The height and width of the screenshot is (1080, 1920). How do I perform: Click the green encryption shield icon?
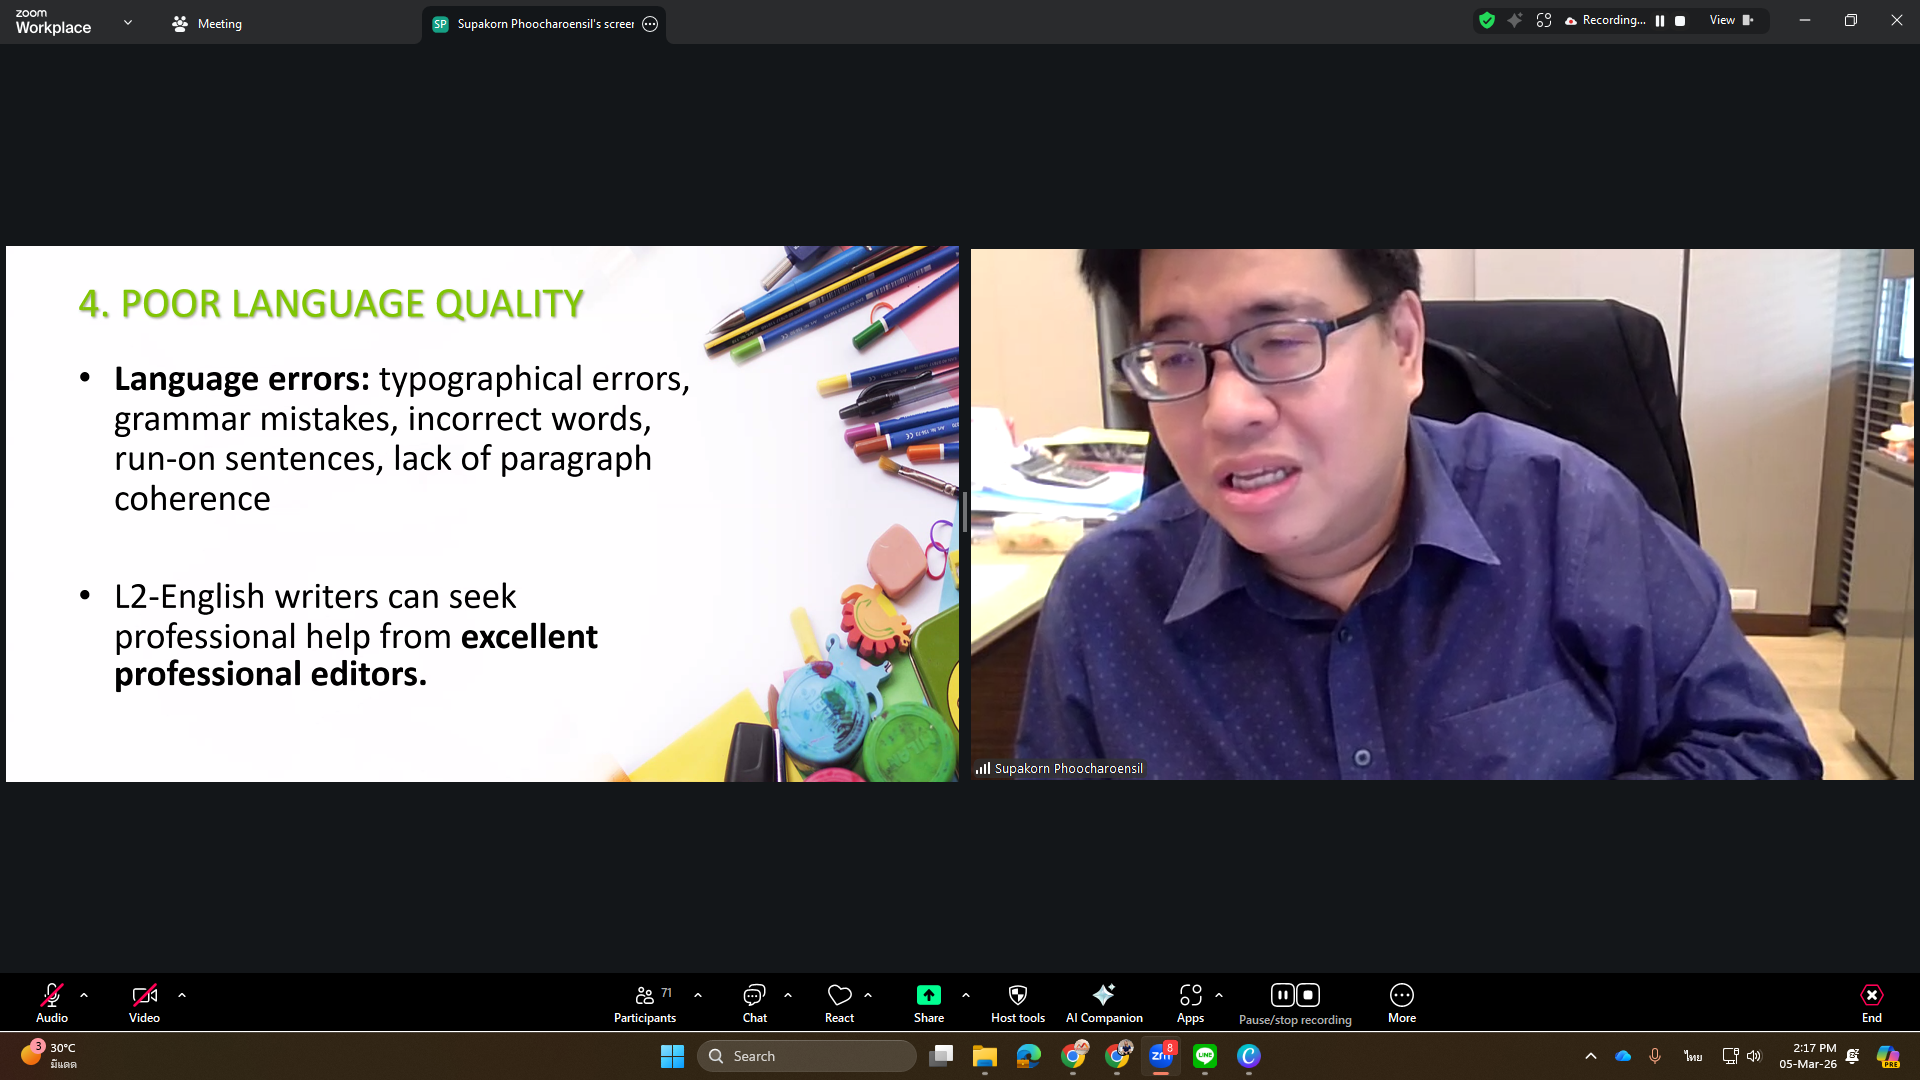coord(1487,20)
